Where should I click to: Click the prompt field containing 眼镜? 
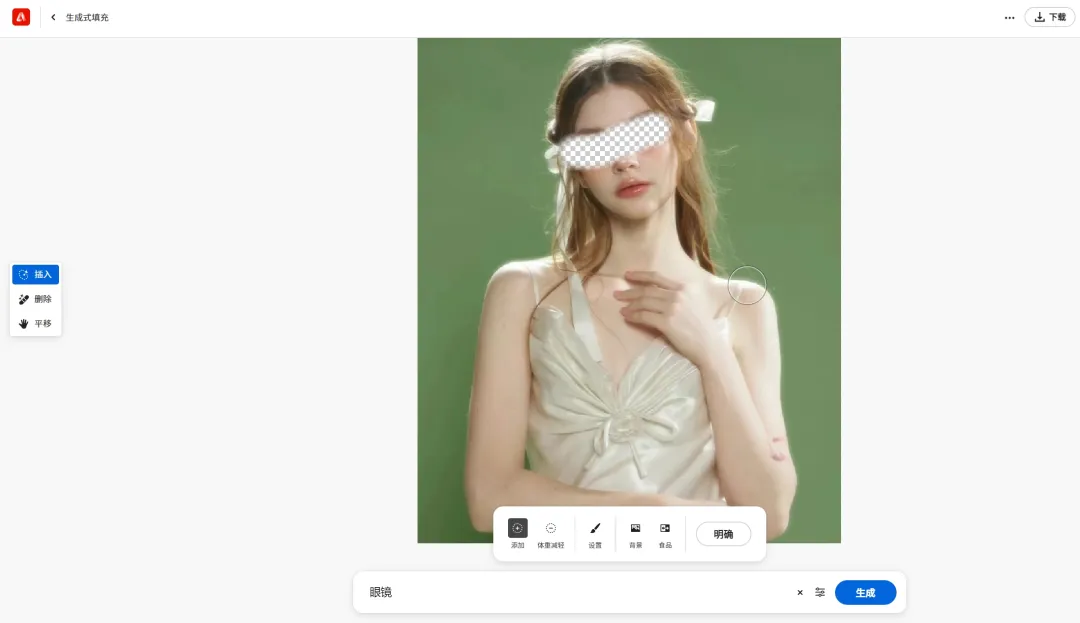570,593
